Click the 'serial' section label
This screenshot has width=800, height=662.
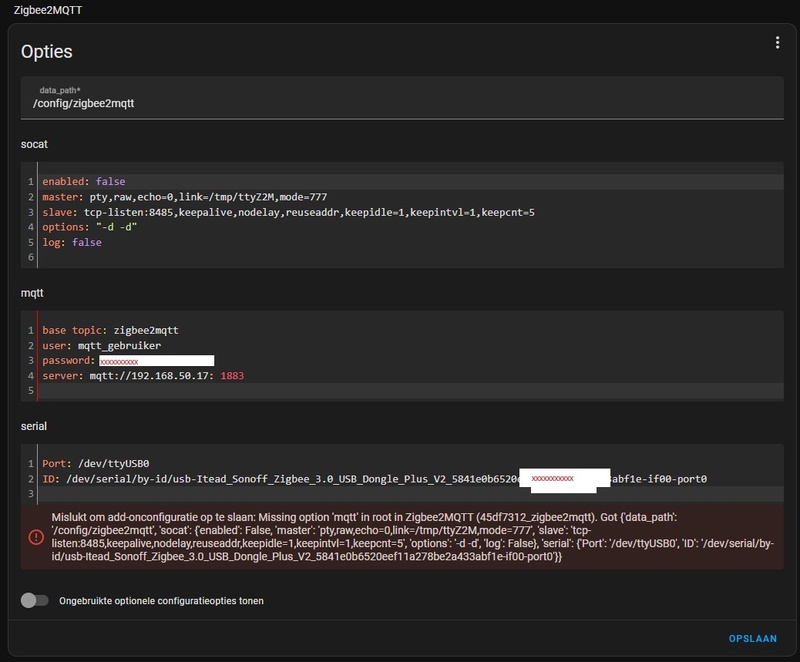(x=34, y=426)
